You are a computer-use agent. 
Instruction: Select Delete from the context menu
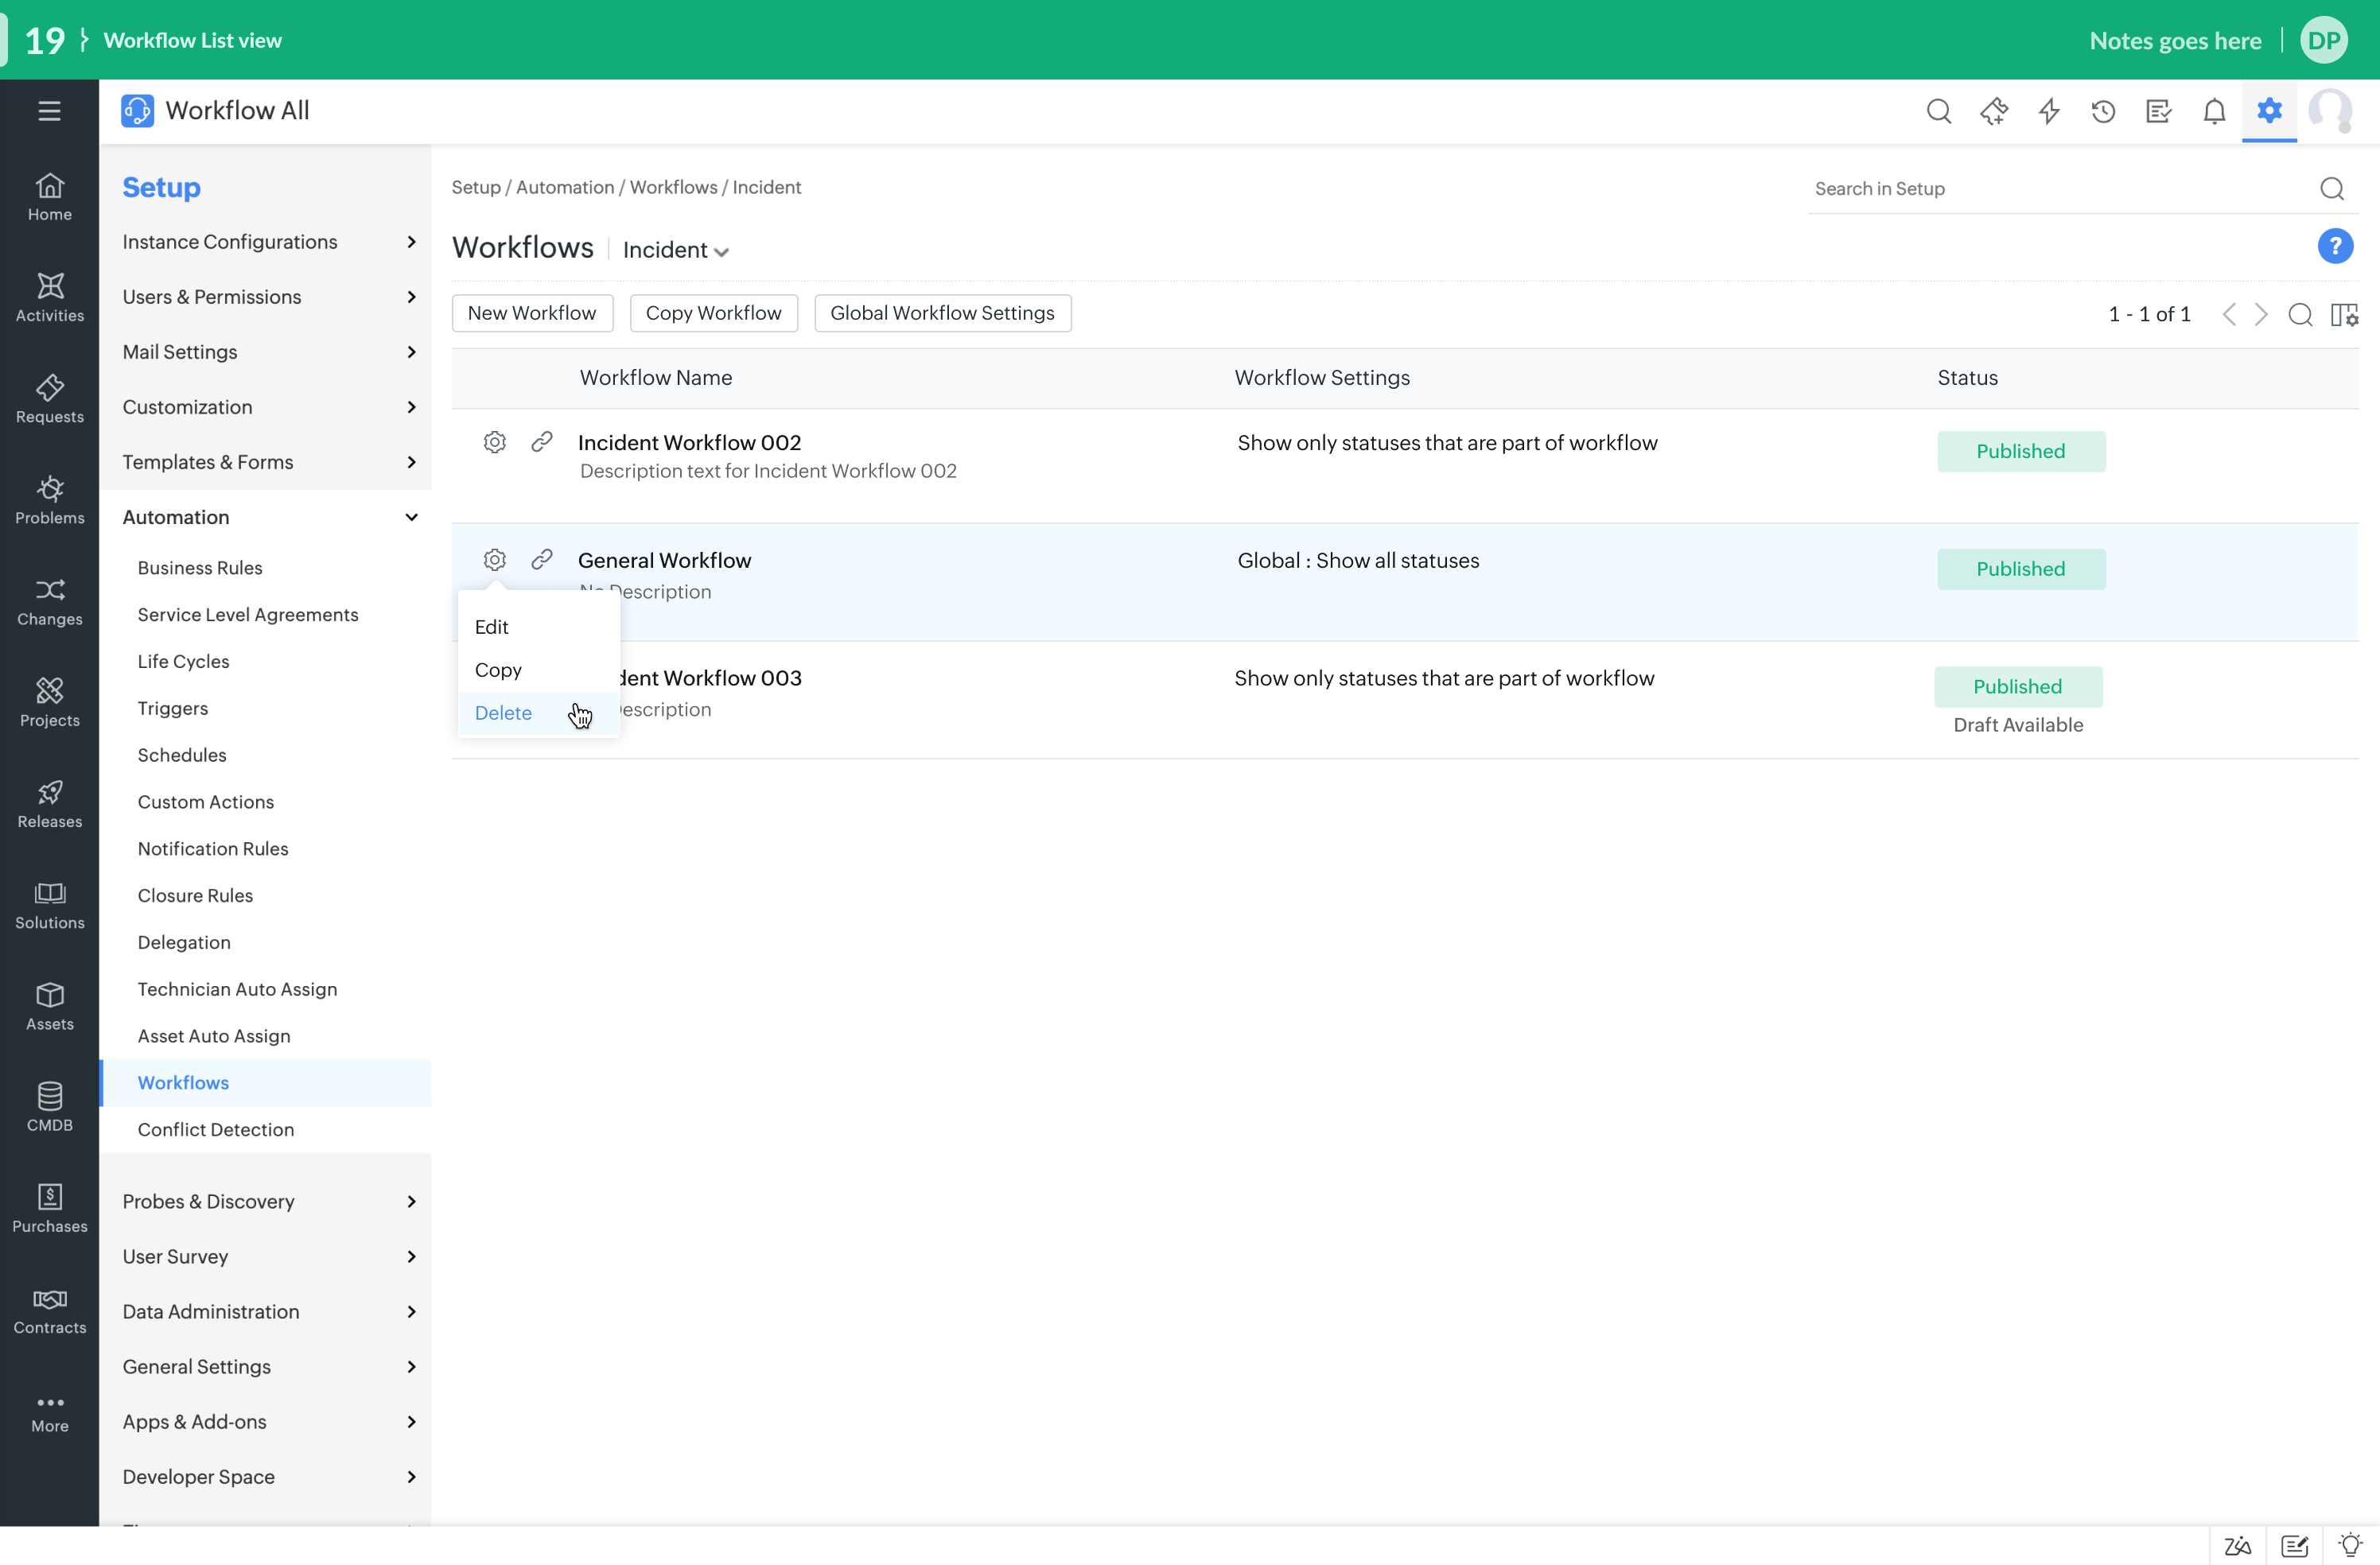(503, 713)
